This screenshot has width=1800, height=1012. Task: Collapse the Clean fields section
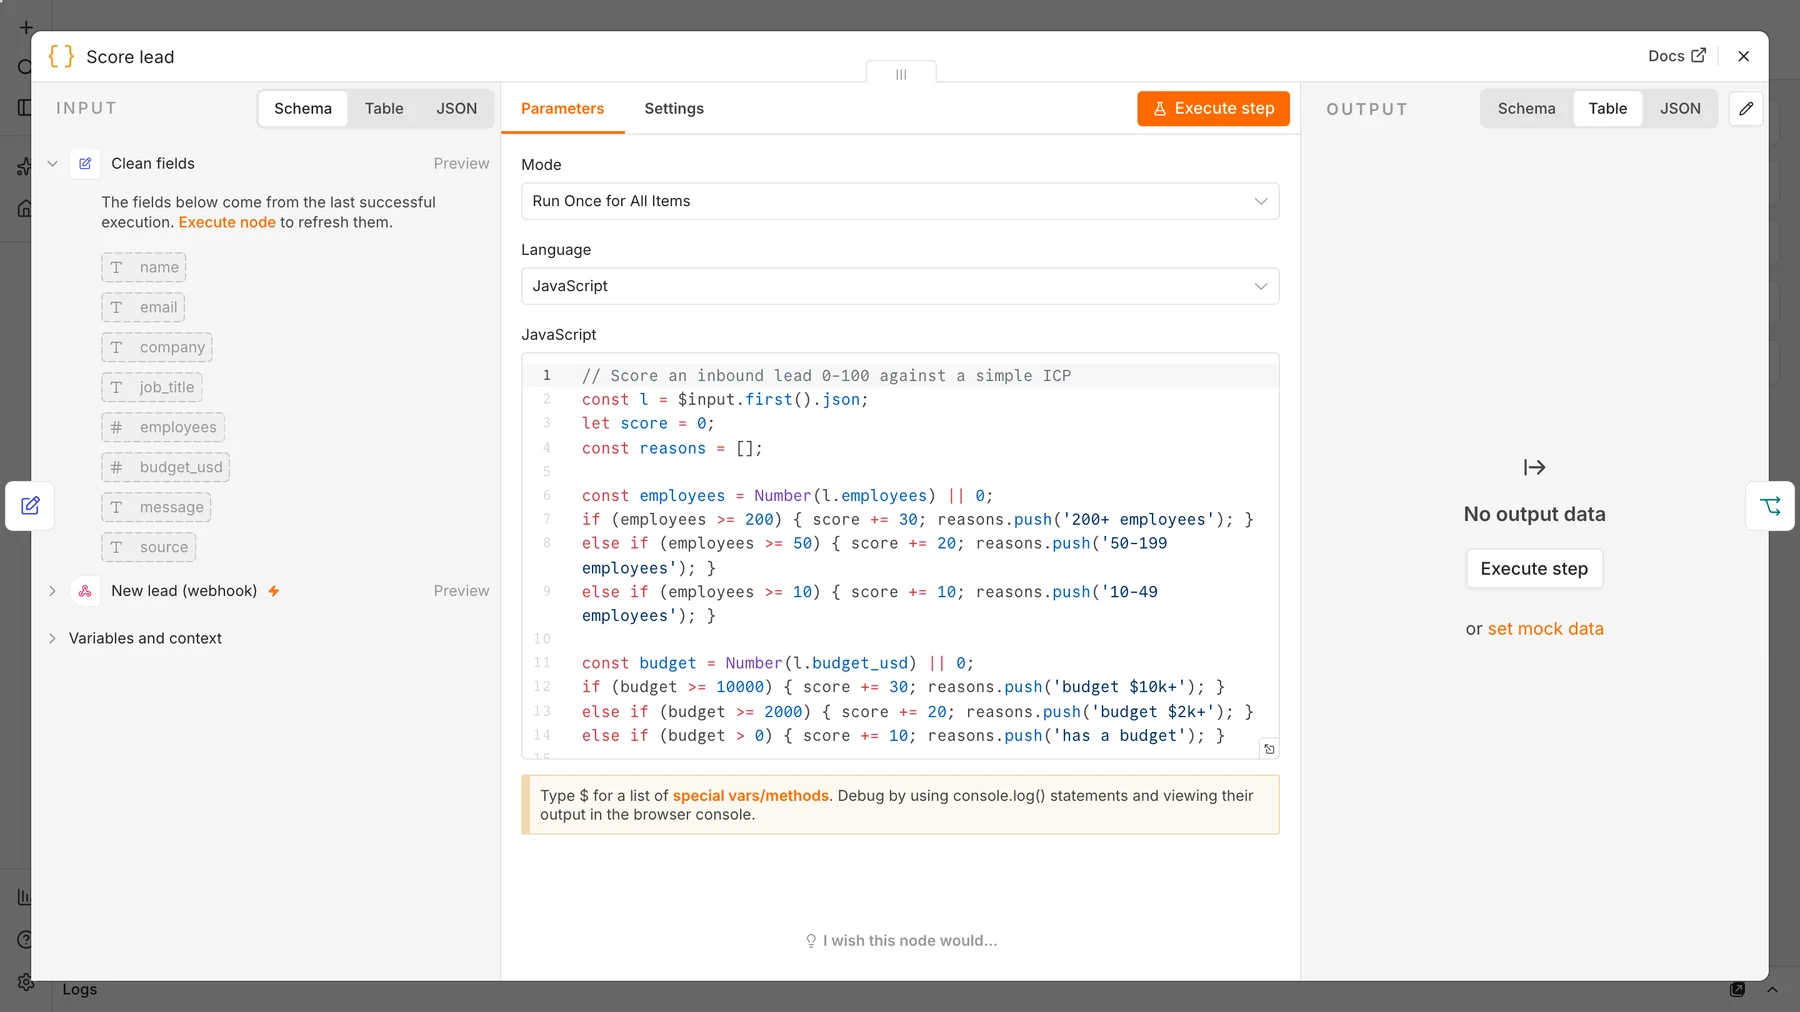[x=52, y=163]
